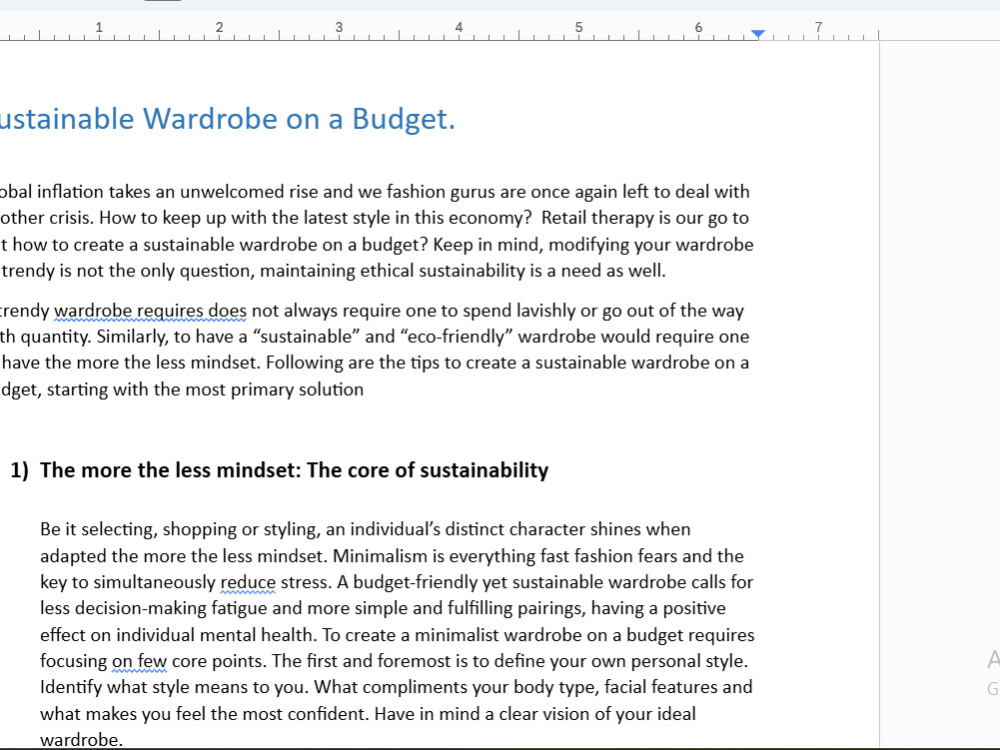Click the final word 'wardrobe.' at page bottom
This screenshot has height=750, width=1000.
(x=81, y=740)
